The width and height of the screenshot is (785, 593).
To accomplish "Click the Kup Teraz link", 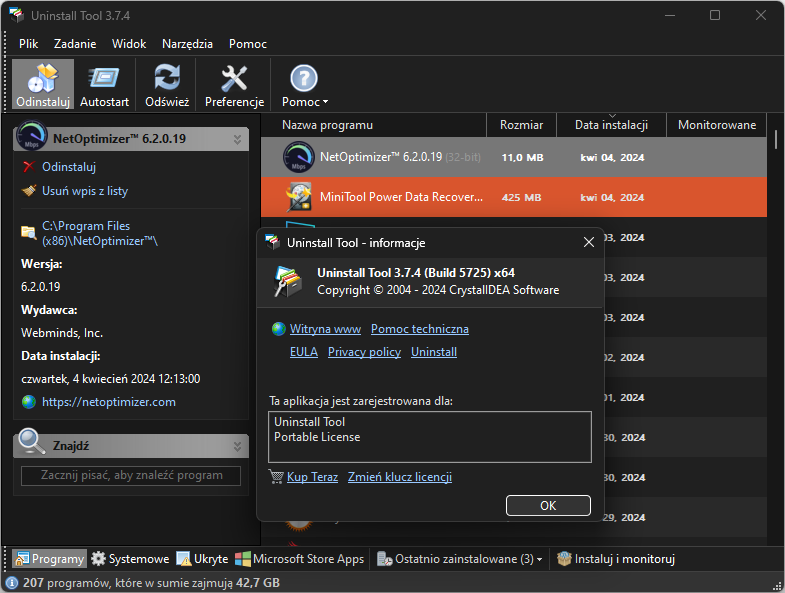I will coord(312,477).
